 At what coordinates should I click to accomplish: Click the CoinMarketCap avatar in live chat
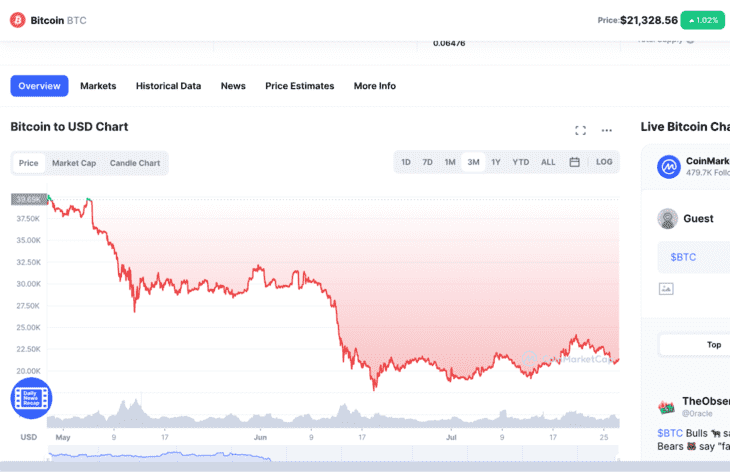[x=669, y=167]
